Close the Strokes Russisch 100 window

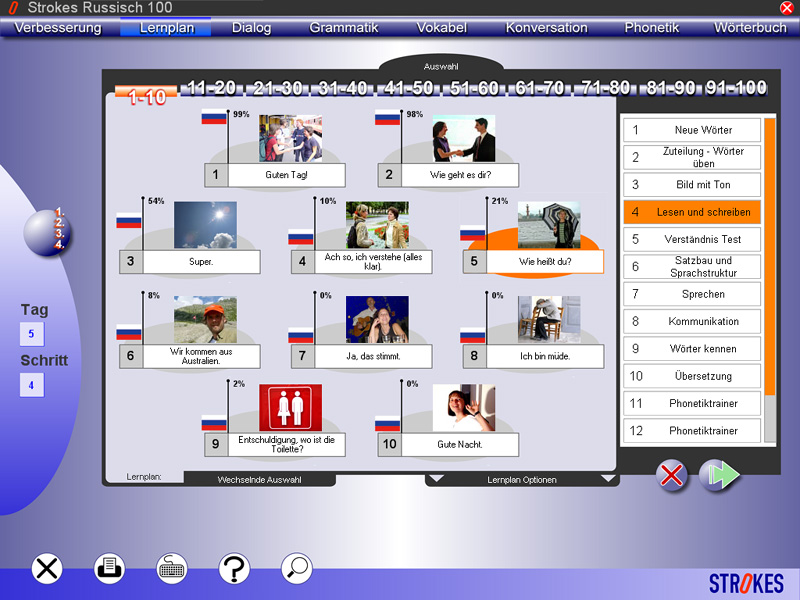pos(787,8)
